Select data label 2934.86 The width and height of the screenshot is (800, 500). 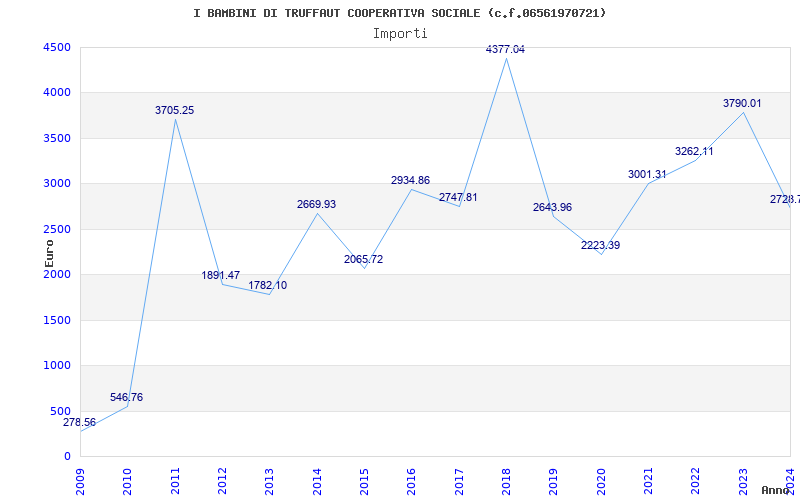[x=410, y=181]
